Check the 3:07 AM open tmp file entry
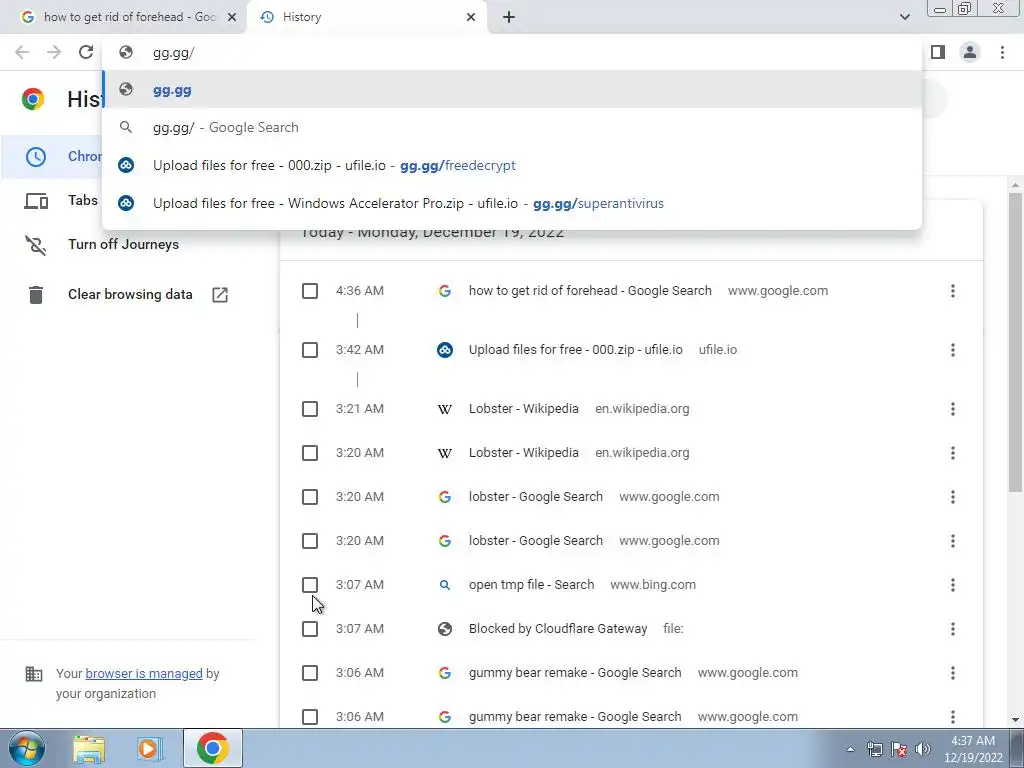The width and height of the screenshot is (1024, 768). click(x=310, y=584)
